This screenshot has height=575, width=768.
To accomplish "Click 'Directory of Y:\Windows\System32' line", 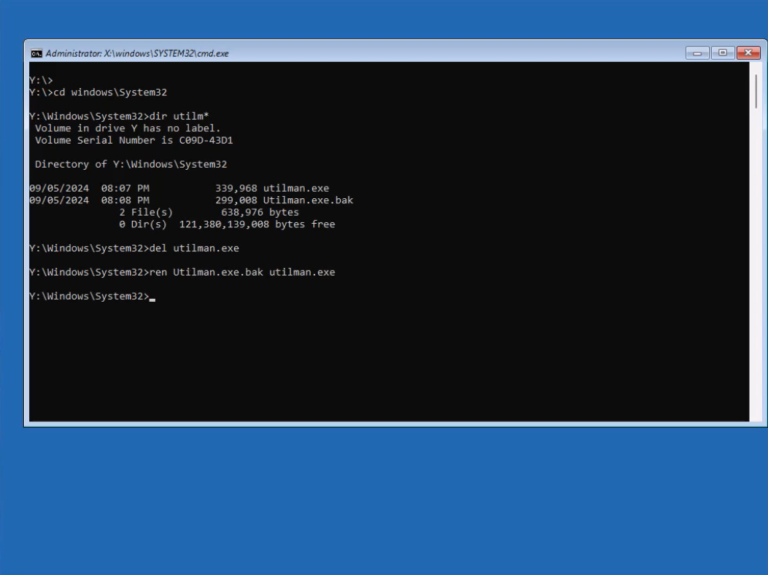I will [131, 164].
